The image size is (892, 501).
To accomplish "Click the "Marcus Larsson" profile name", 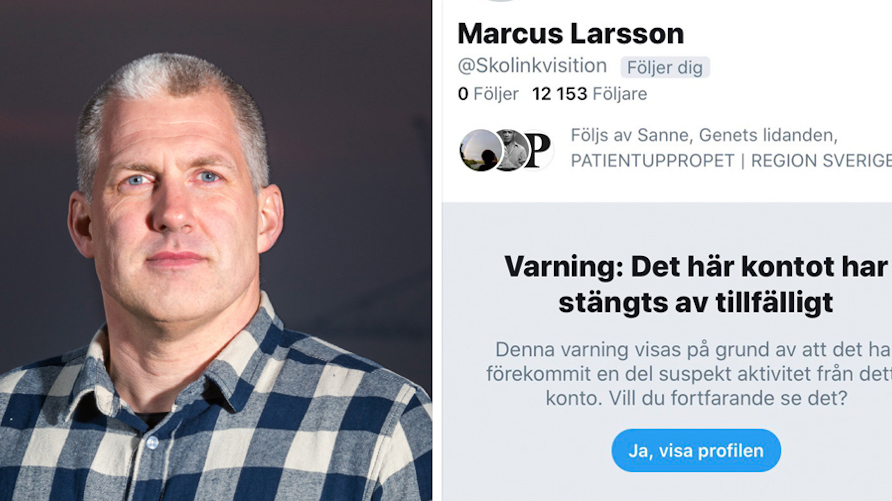I will pos(571,34).
